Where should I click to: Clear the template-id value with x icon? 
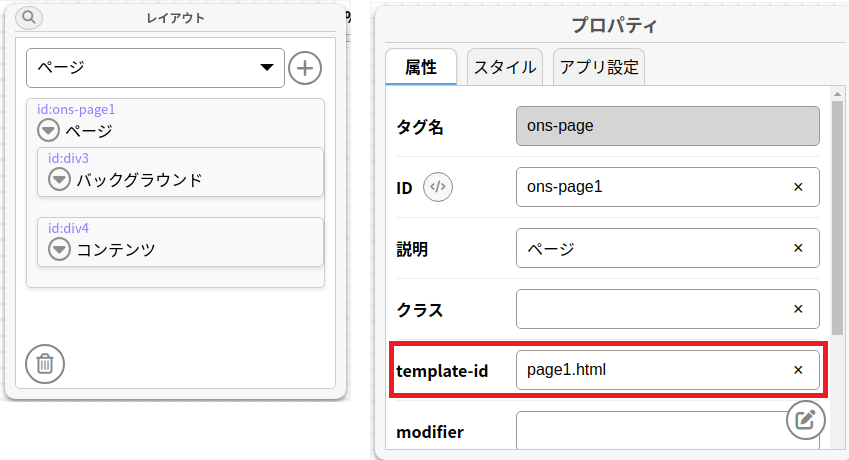click(x=798, y=370)
